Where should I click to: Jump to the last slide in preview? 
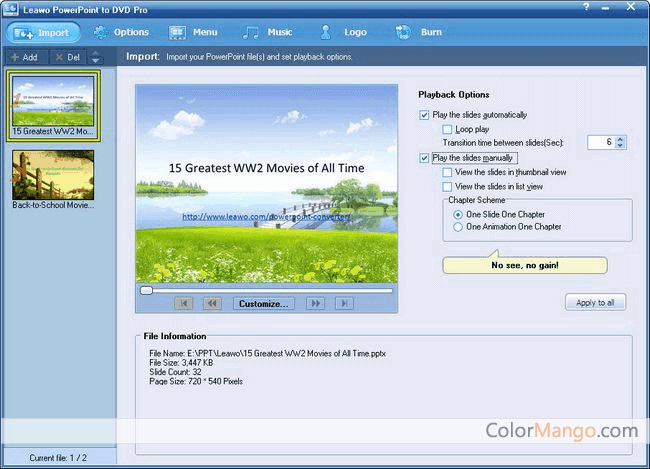click(x=343, y=303)
